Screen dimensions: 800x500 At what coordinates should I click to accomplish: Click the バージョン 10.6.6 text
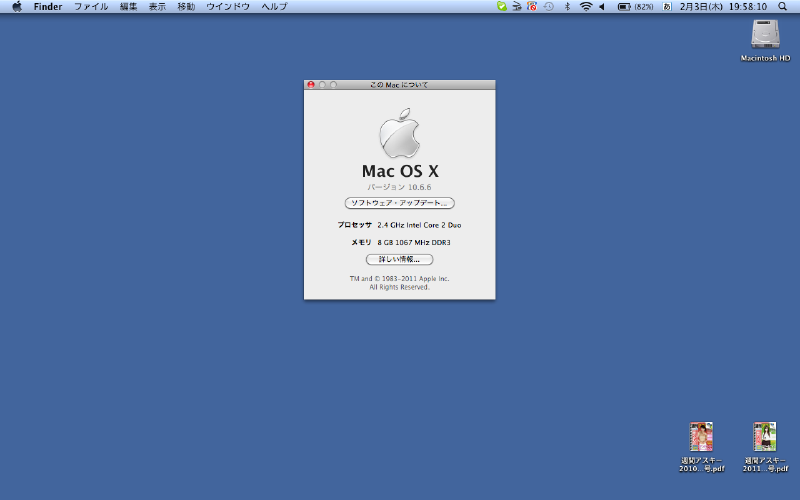(399, 187)
